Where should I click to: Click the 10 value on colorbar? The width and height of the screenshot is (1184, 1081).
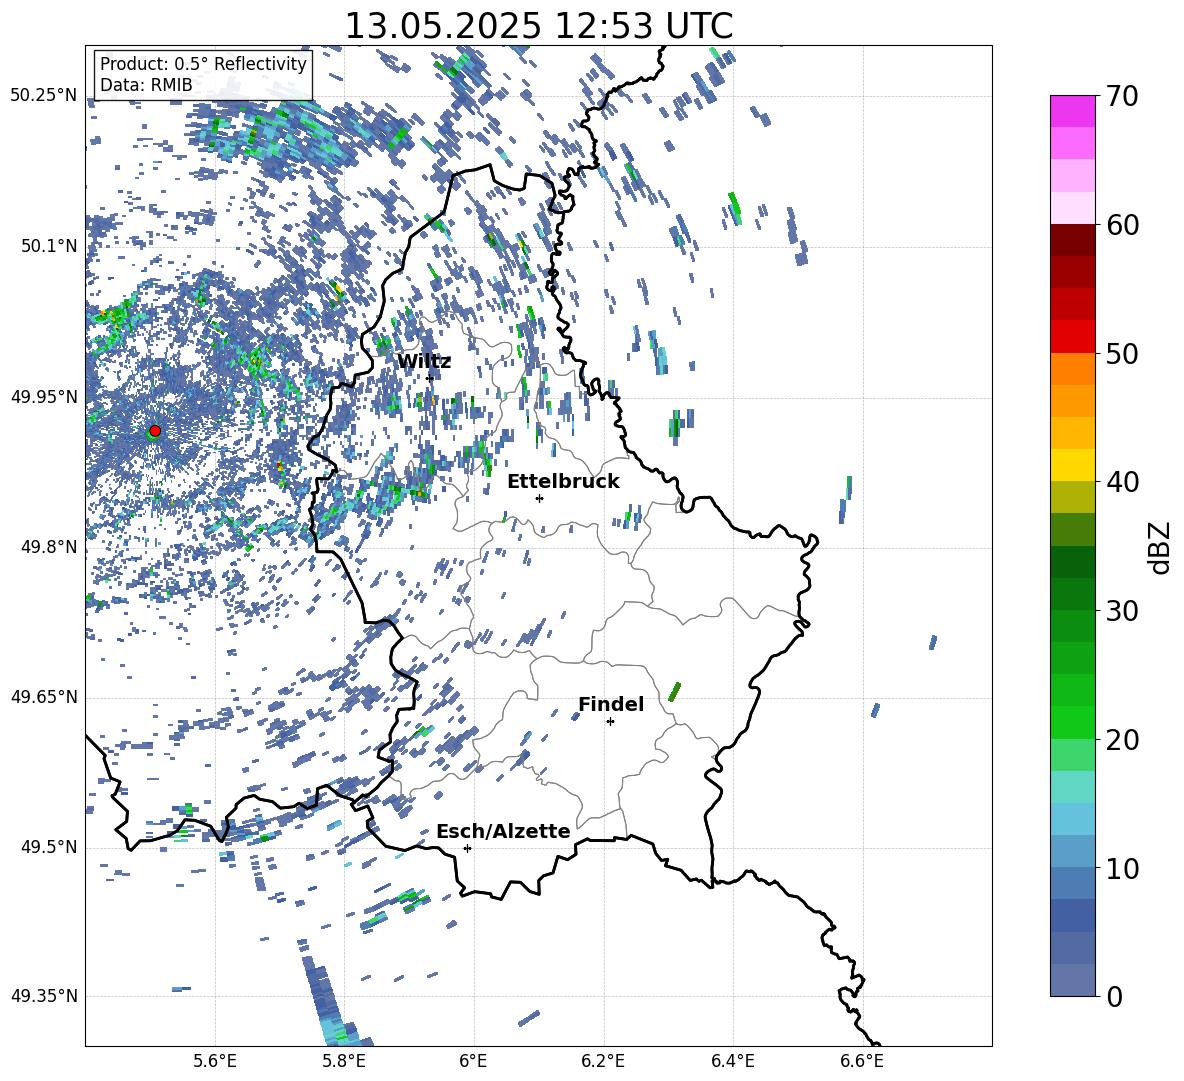(1122, 868)
